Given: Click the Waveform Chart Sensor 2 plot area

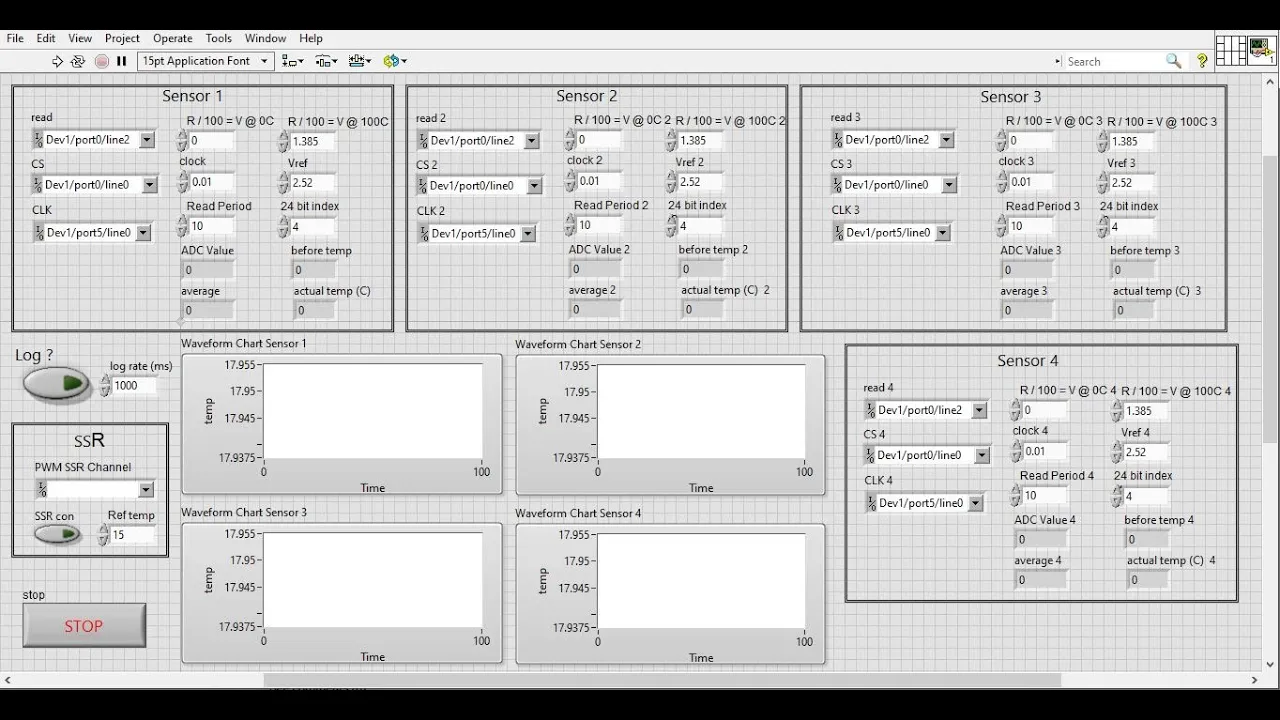Looking at the screenshot, I should (x=701, y=412).
